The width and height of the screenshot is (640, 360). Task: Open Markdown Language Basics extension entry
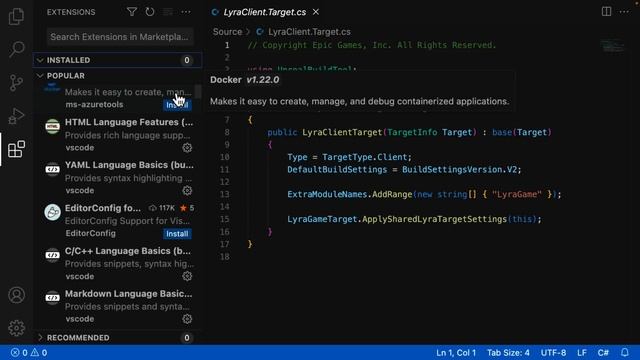point(117,306)
